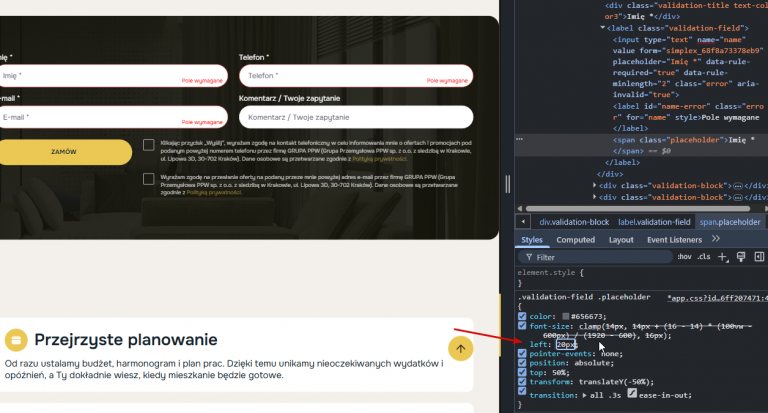Toggle the computed styles sidebar icon
768x413 pixels.
click(x=759, y=257)
